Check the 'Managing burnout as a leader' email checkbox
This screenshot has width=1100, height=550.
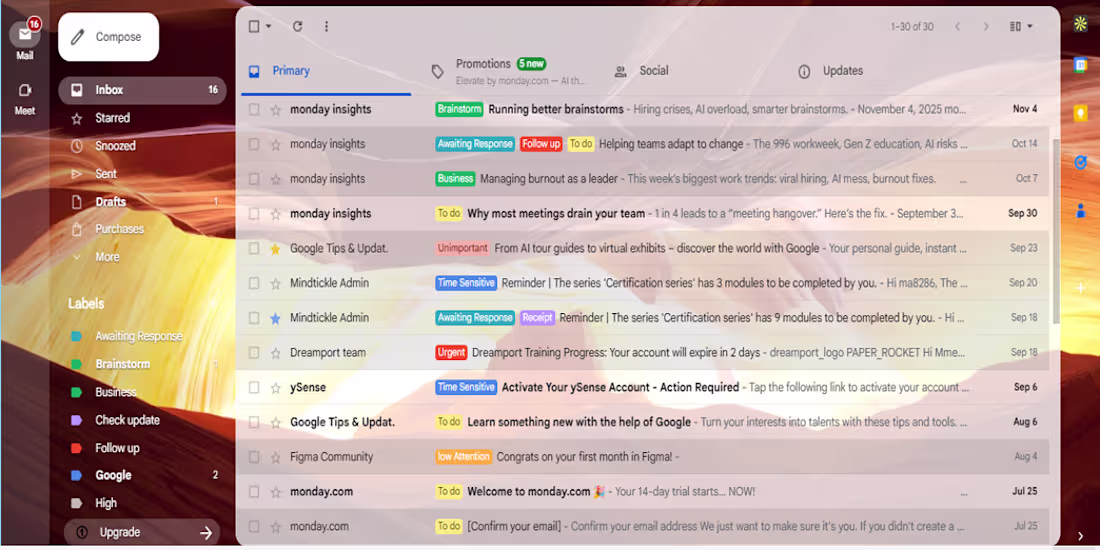[254, 179]
